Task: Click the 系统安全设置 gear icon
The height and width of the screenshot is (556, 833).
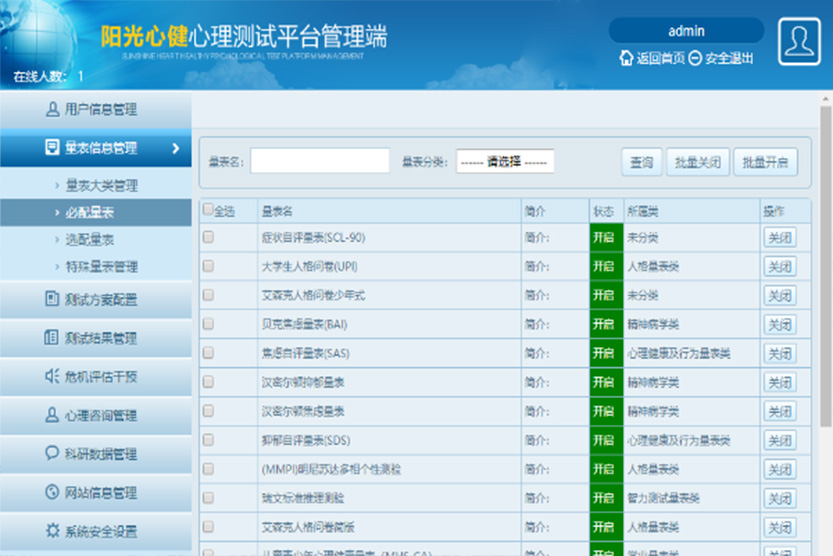Action: (53, 531)
